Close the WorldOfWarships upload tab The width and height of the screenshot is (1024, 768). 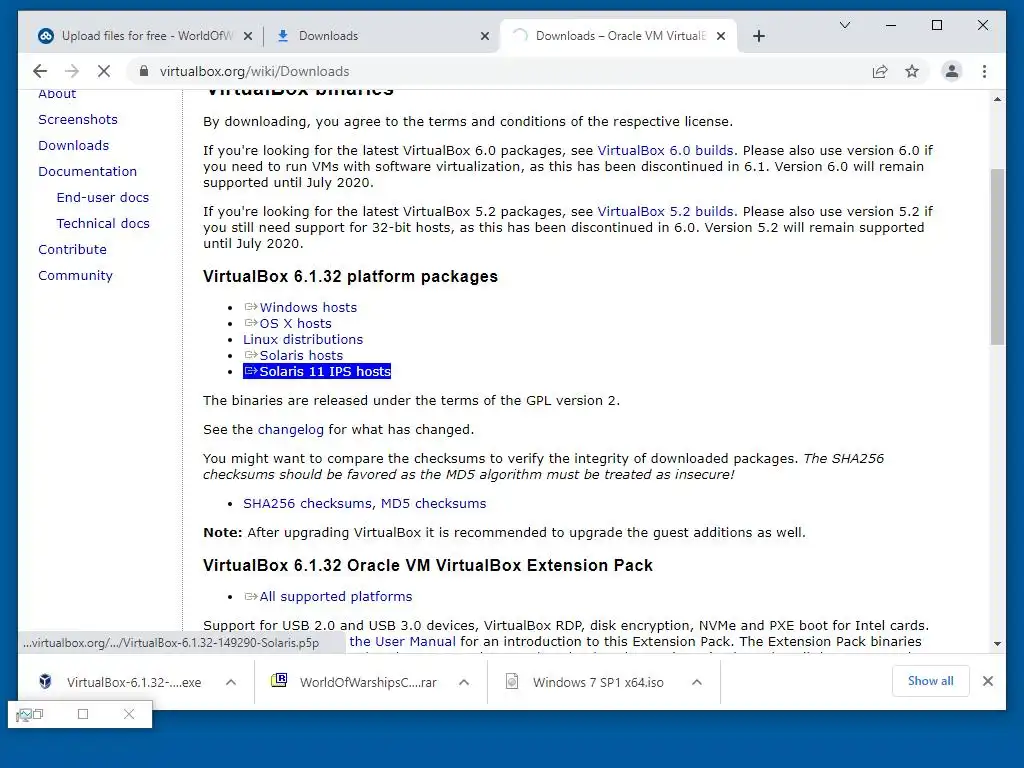click(248, 36)
